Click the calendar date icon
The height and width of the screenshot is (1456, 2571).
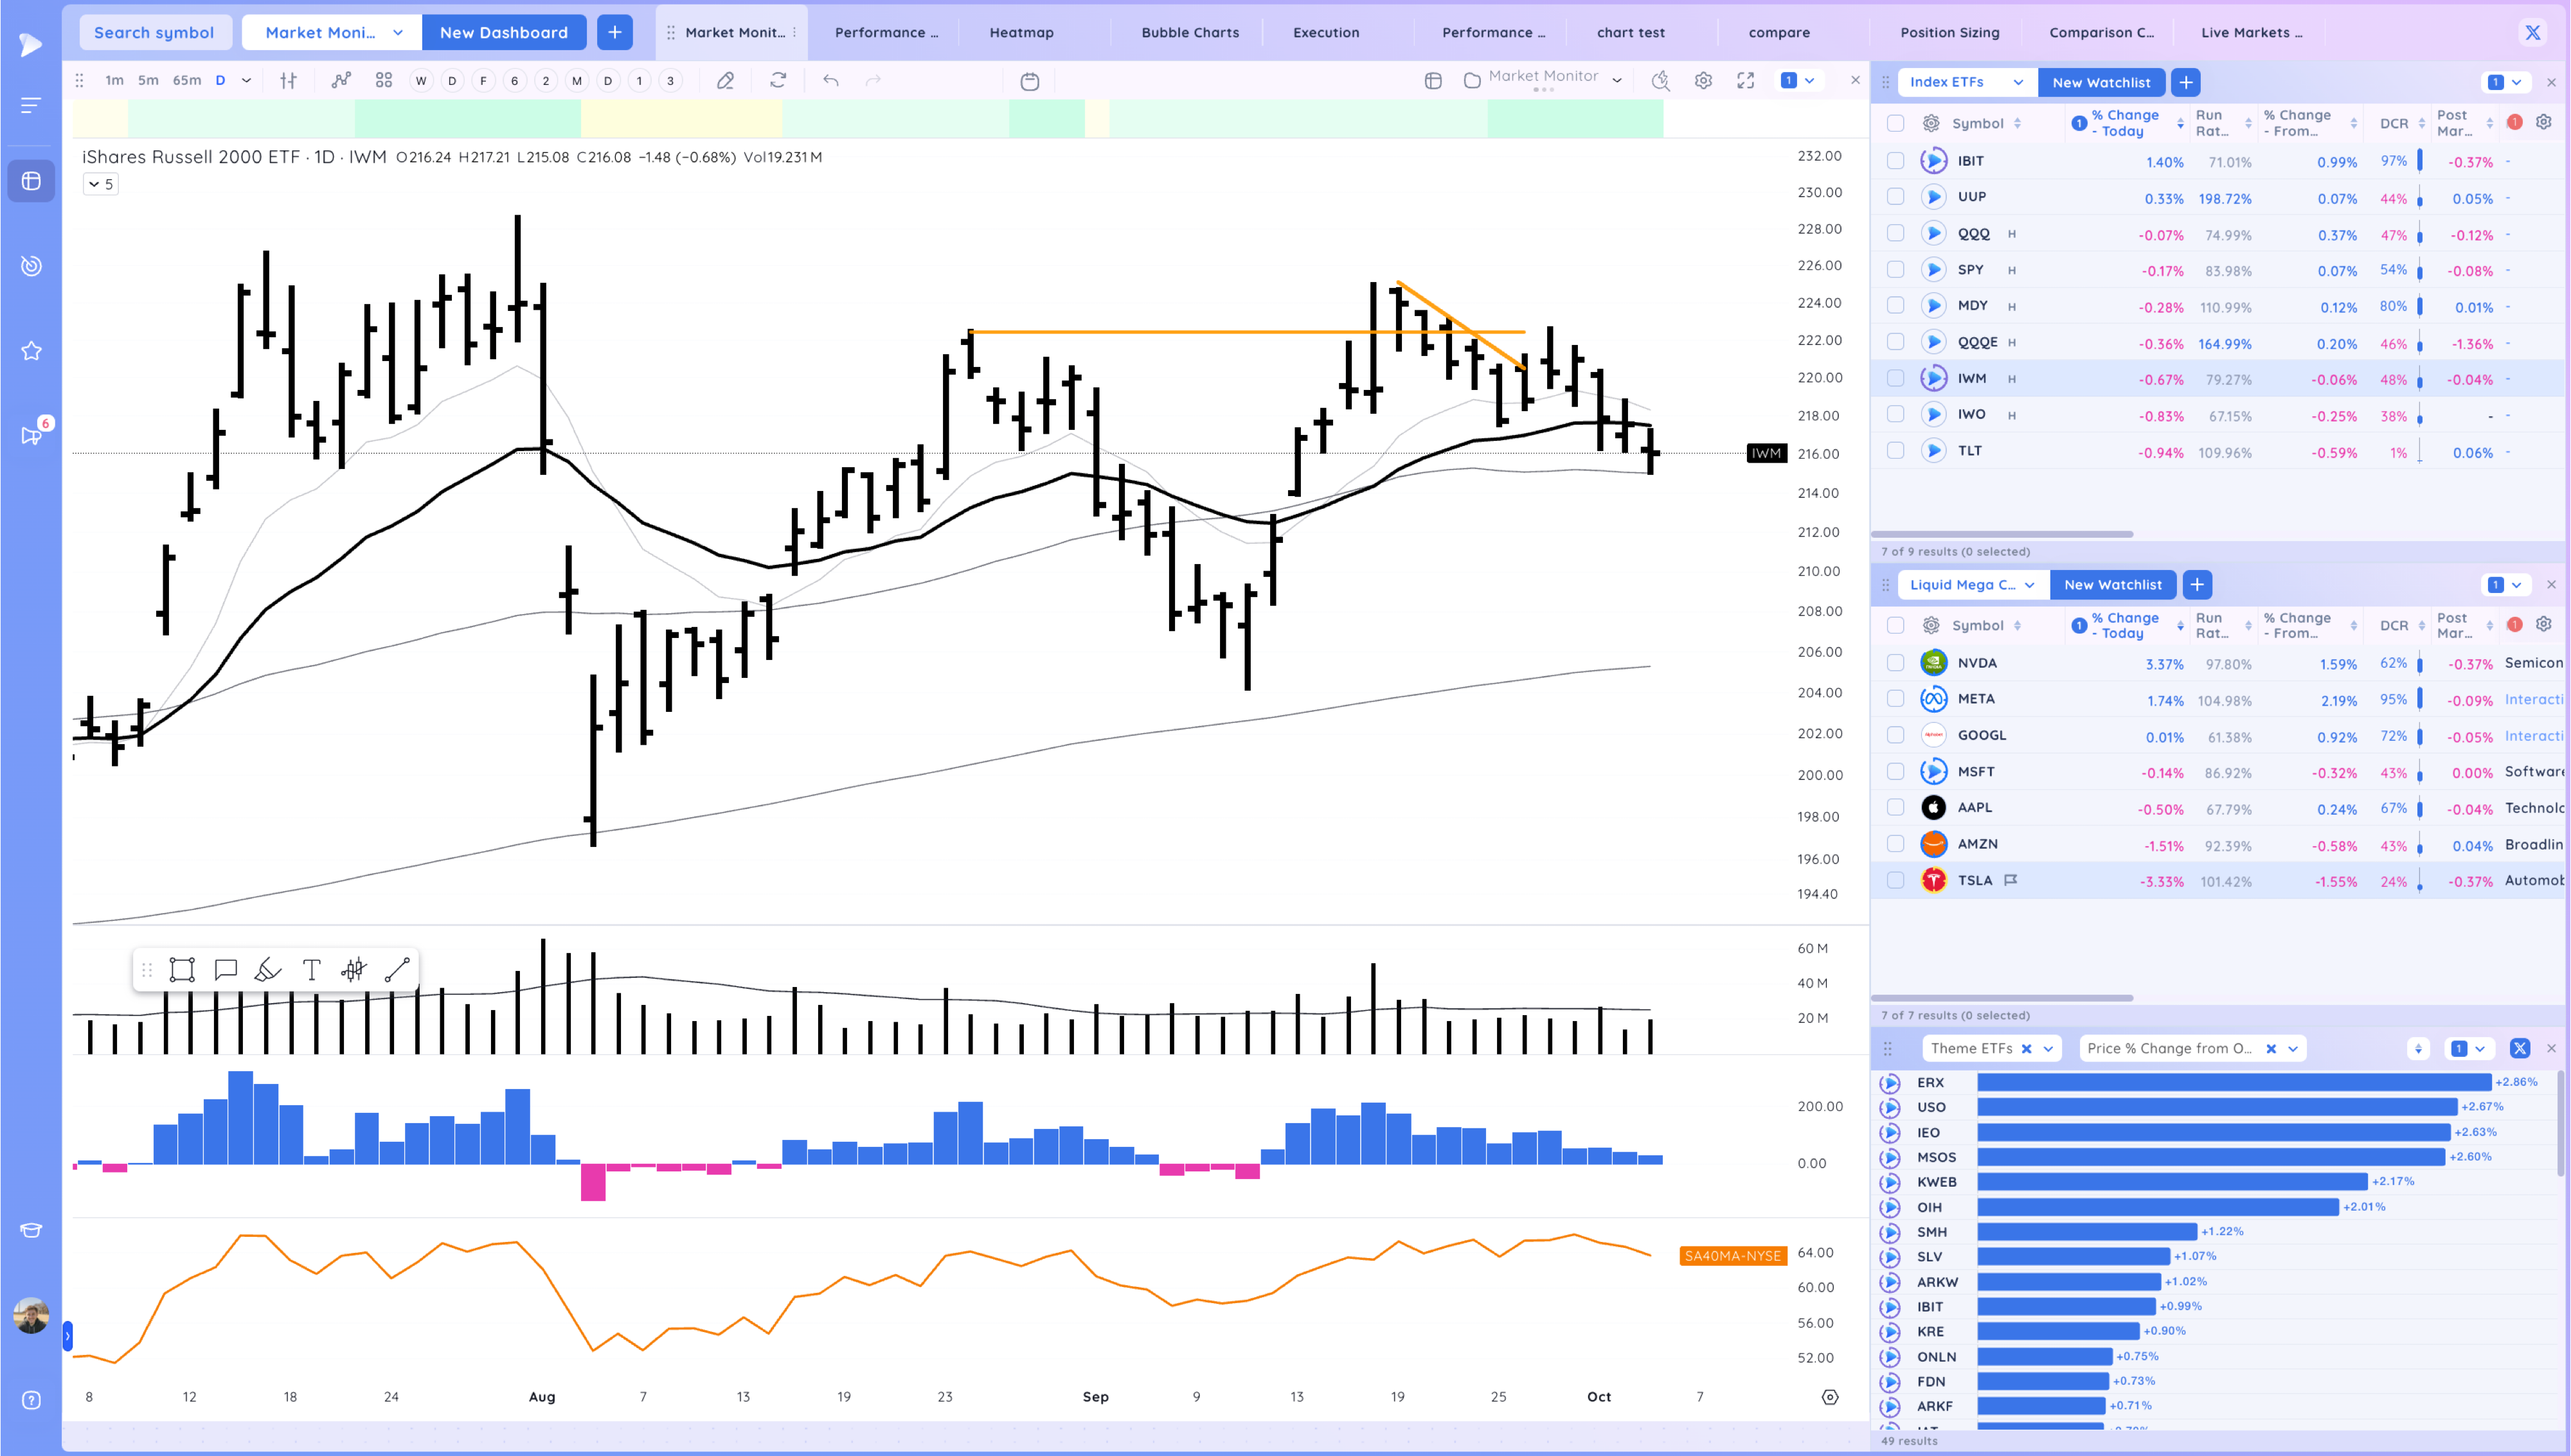click(x=1029, y=81)
